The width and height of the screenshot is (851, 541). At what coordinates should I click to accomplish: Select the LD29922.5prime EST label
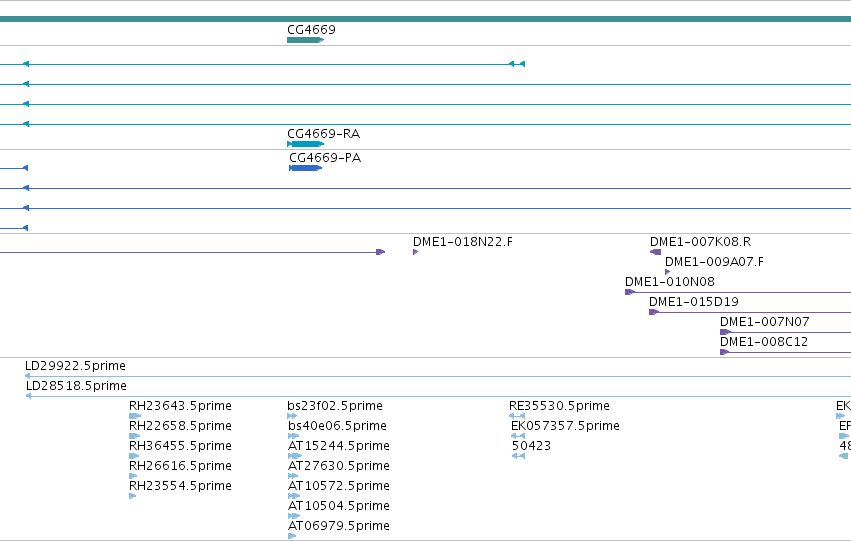click(x=75, y=366)
